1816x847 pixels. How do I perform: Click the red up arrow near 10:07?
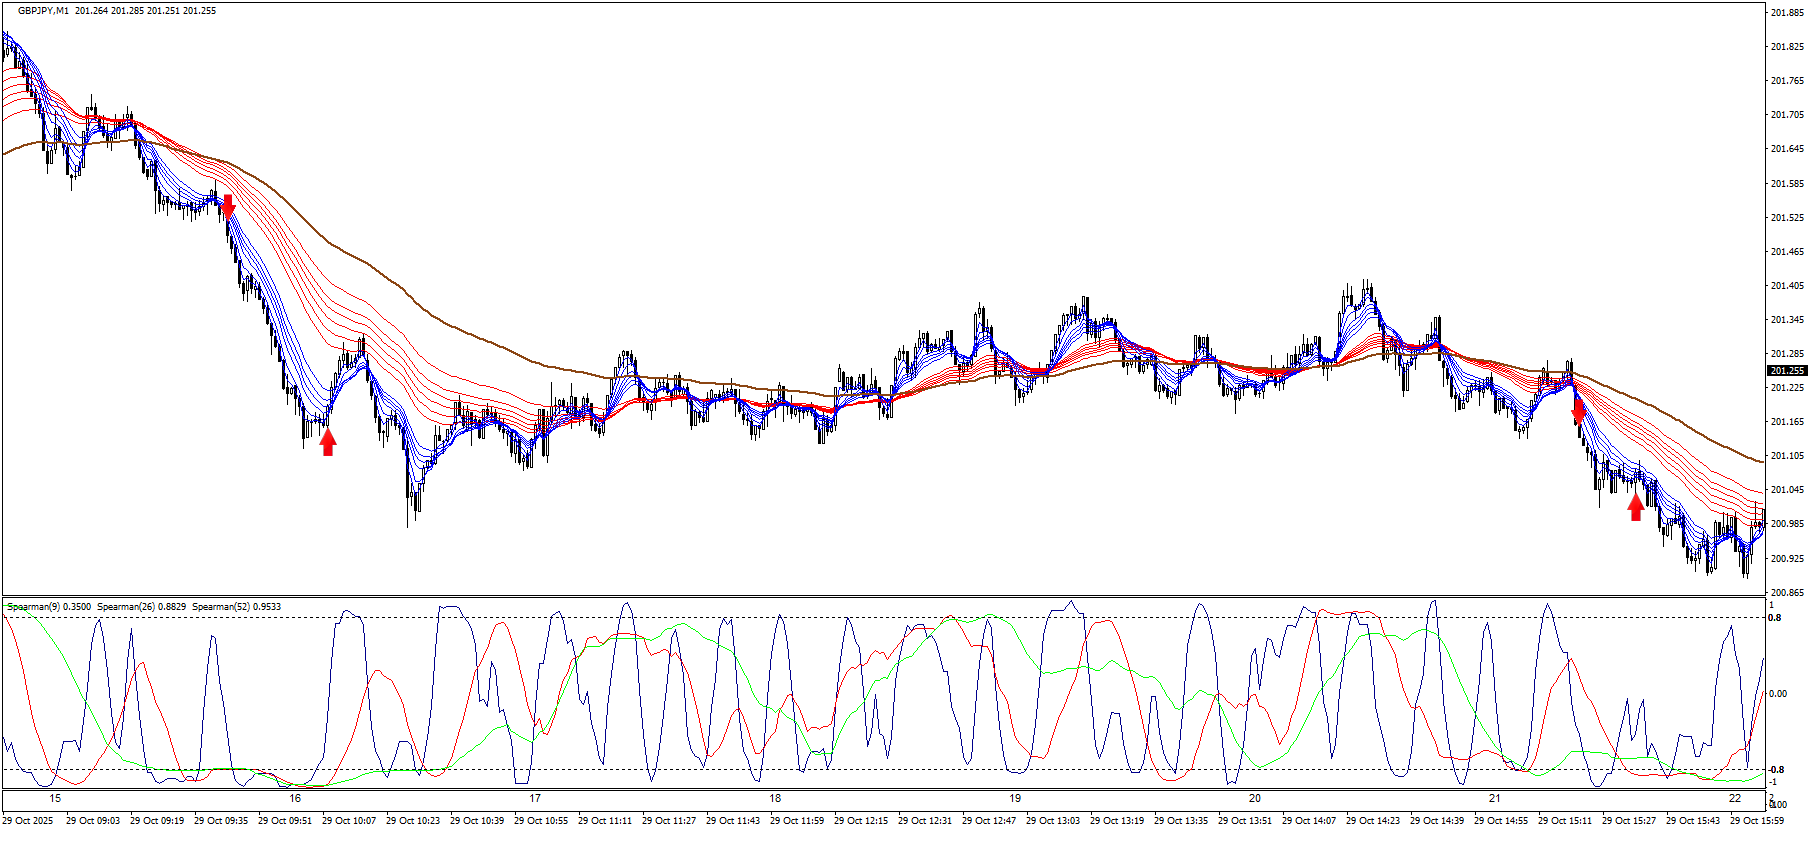click(328, 442)
